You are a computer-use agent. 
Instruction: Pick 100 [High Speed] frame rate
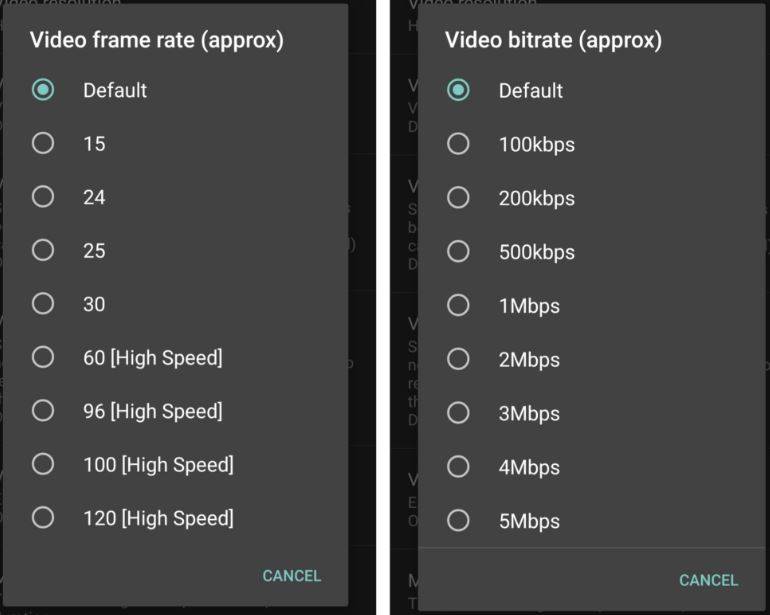[43, 464]
